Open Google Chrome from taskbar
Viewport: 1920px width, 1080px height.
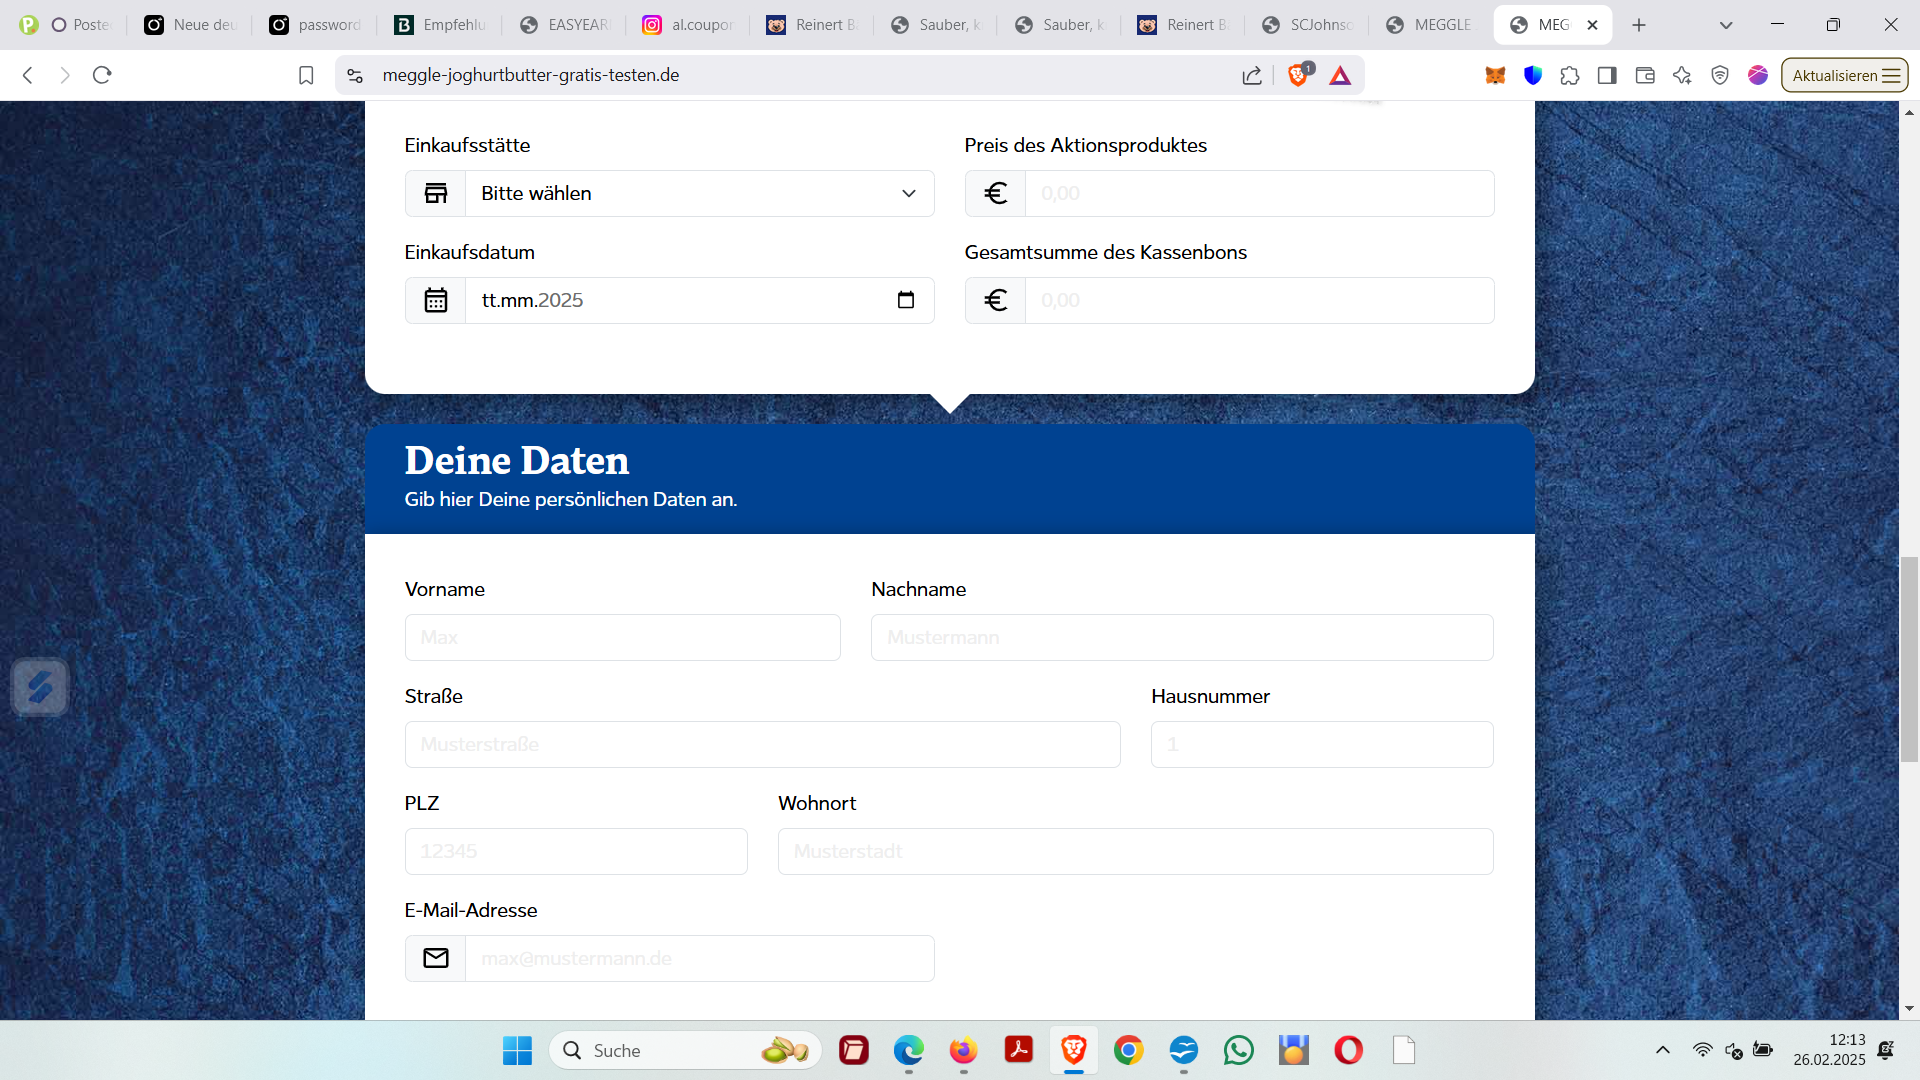1128,1050
